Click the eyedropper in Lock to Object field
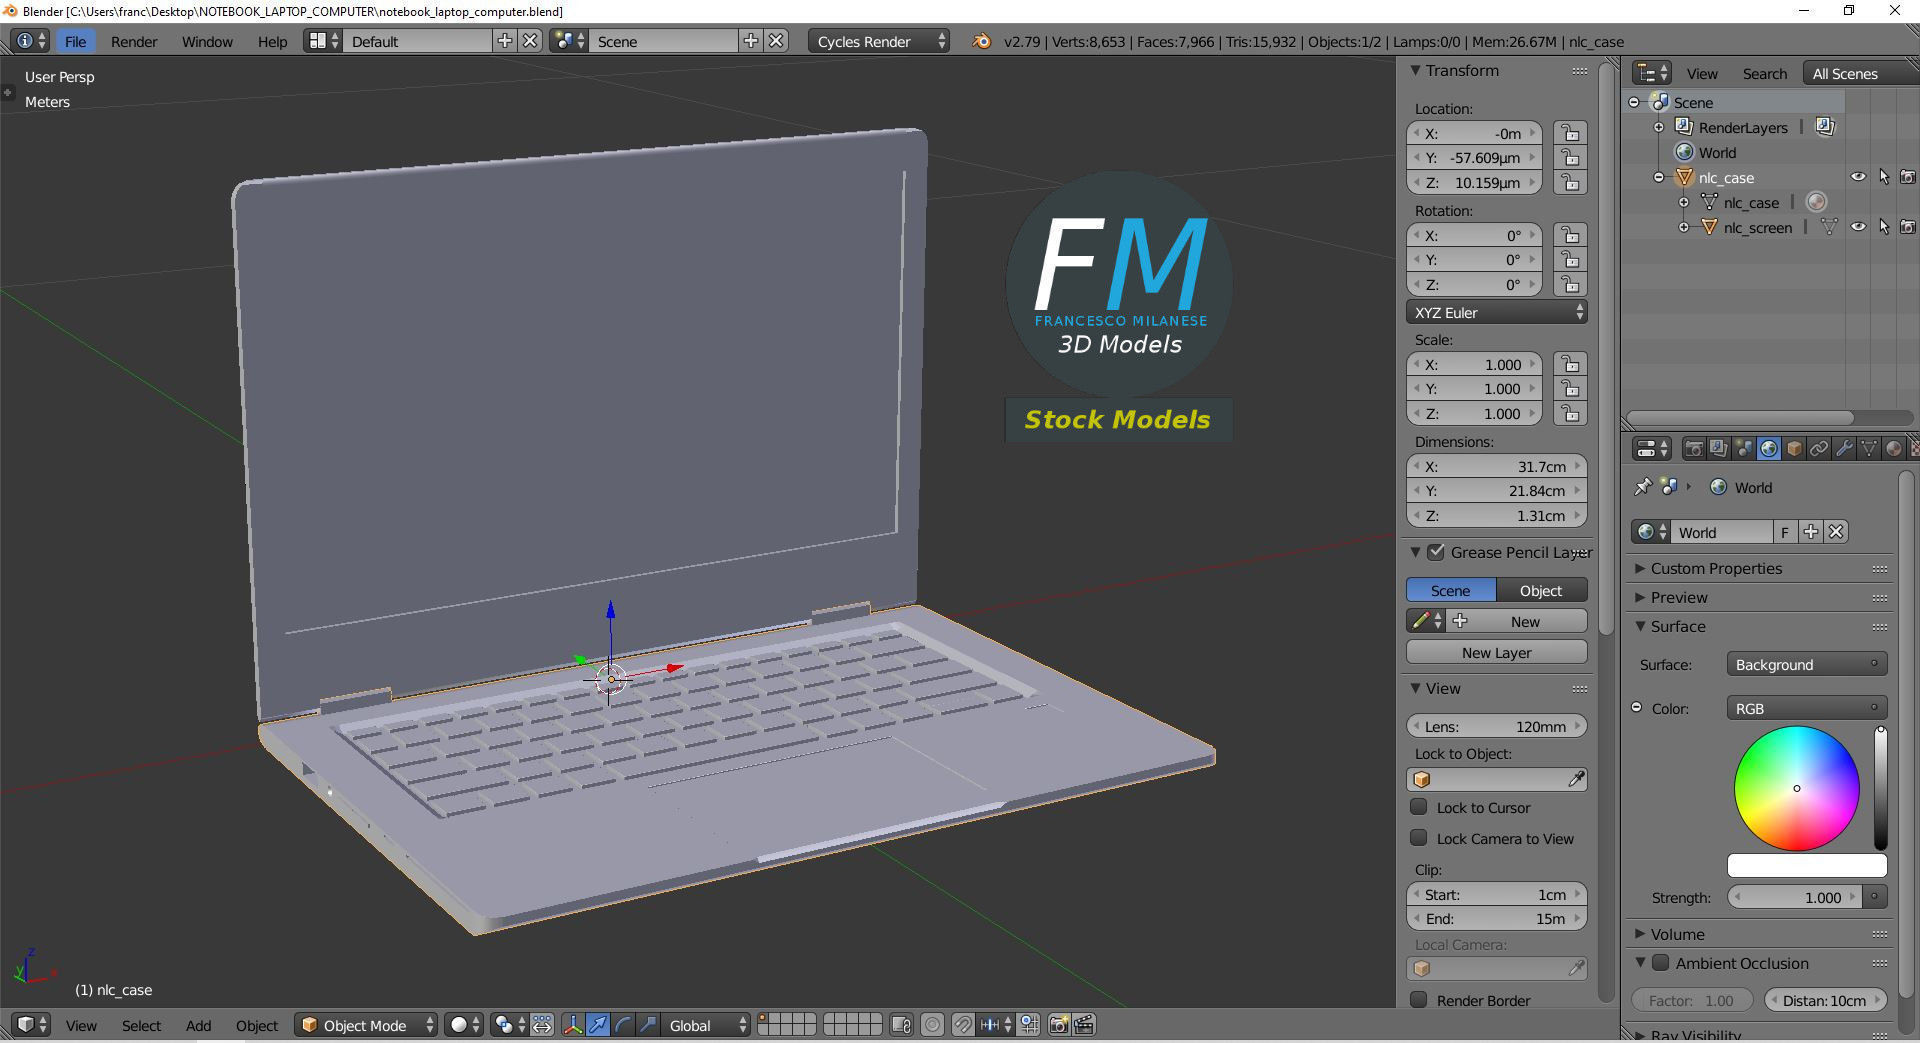 [1576, 779]
